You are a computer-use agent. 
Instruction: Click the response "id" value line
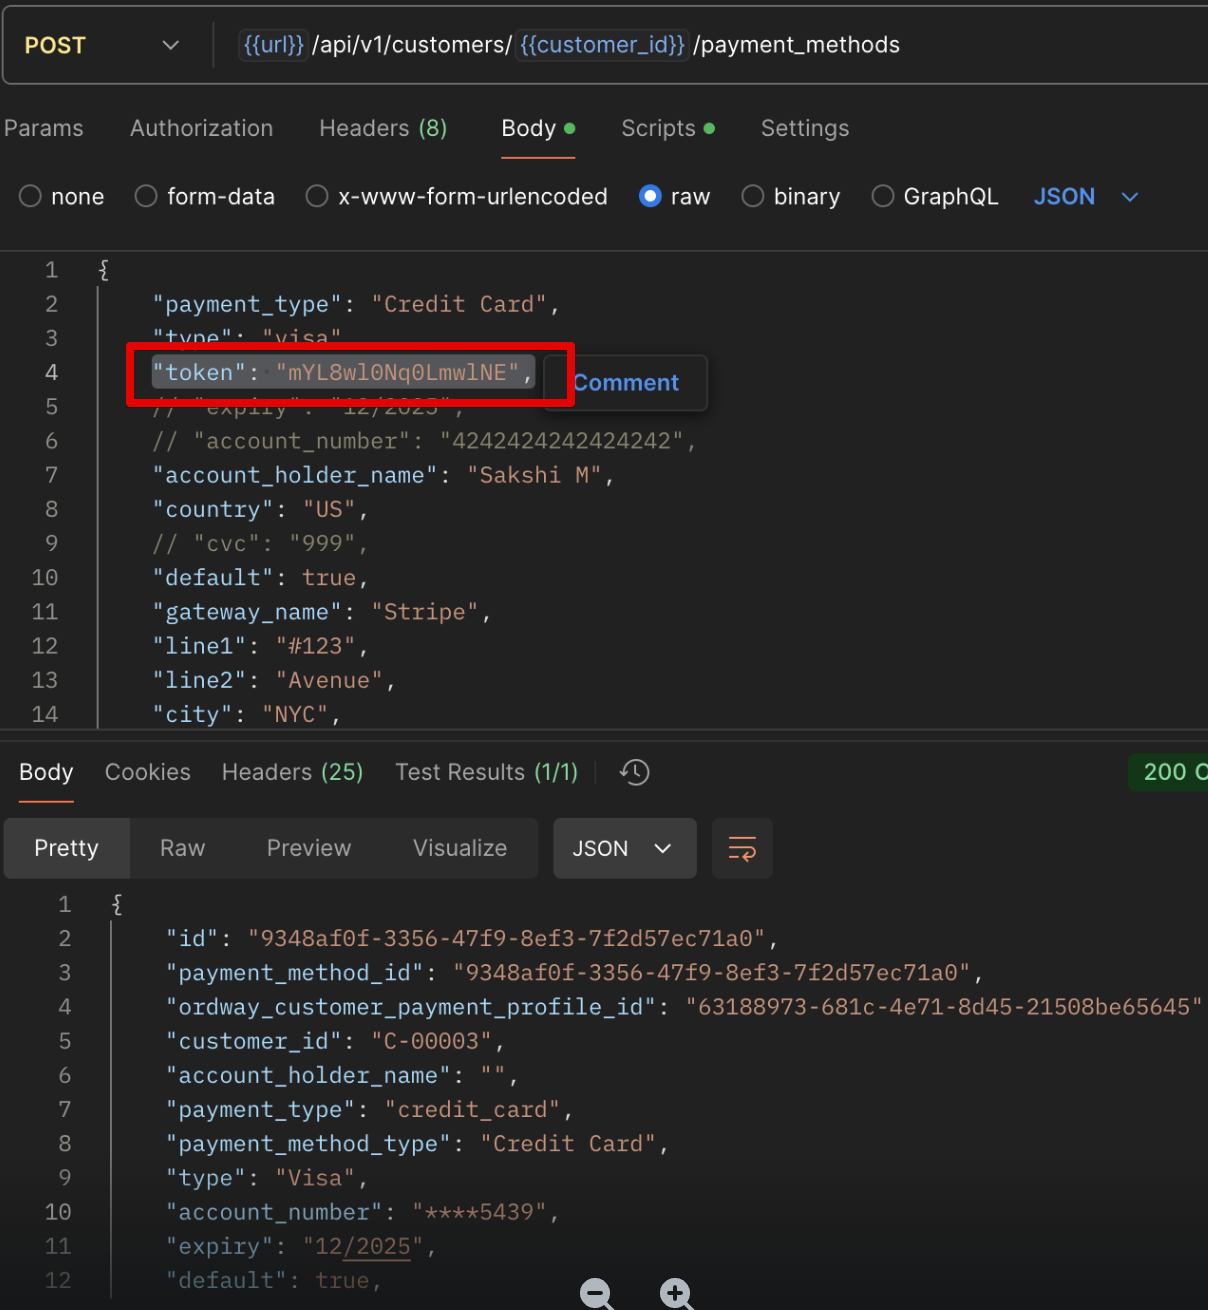pos(472,938)
